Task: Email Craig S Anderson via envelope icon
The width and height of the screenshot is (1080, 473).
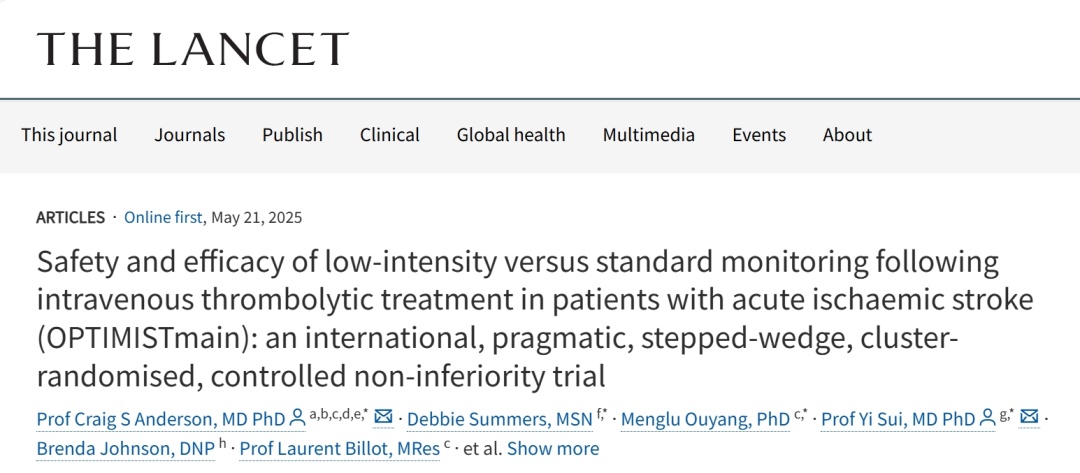Action: click(383, 417)
